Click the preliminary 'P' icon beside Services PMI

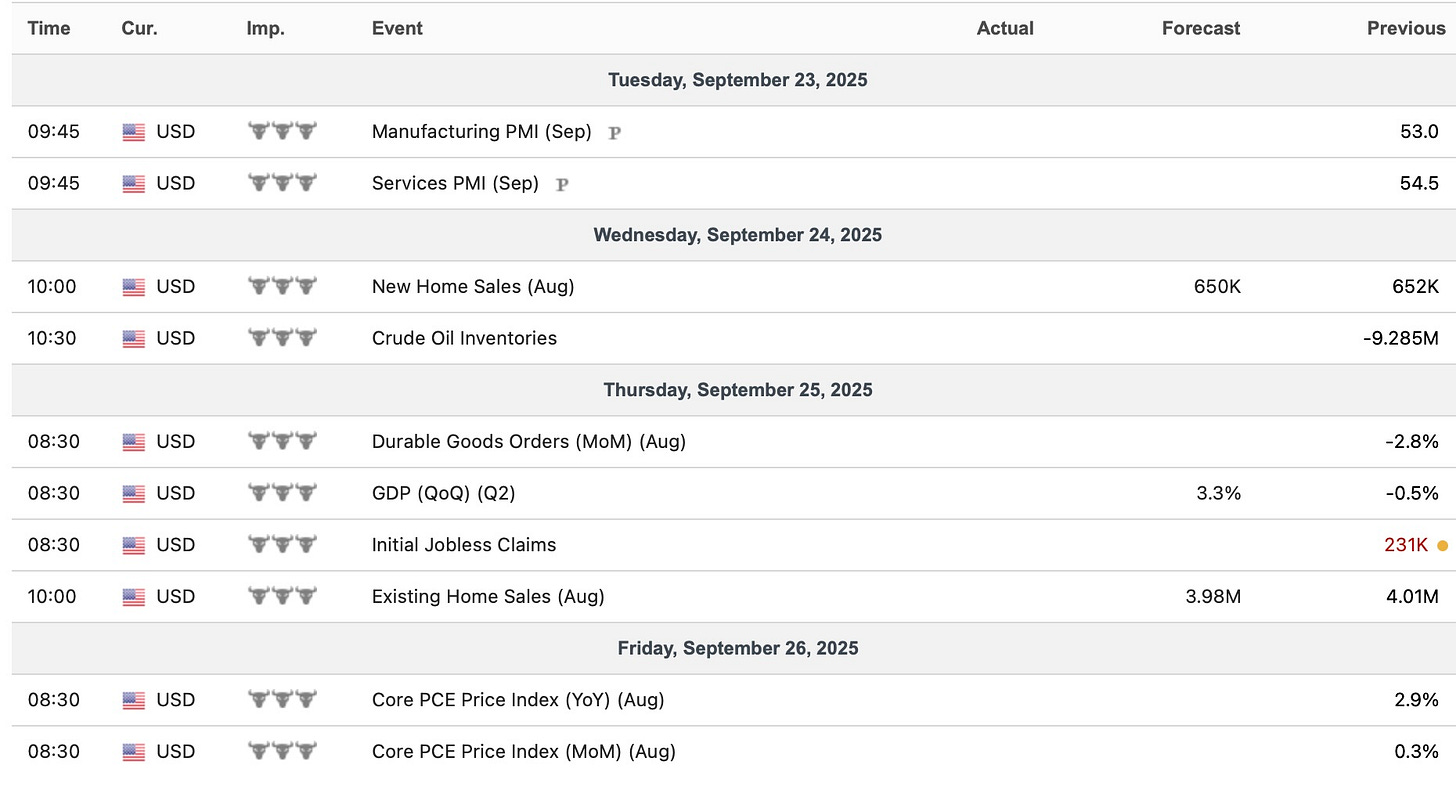coord(562,184)
